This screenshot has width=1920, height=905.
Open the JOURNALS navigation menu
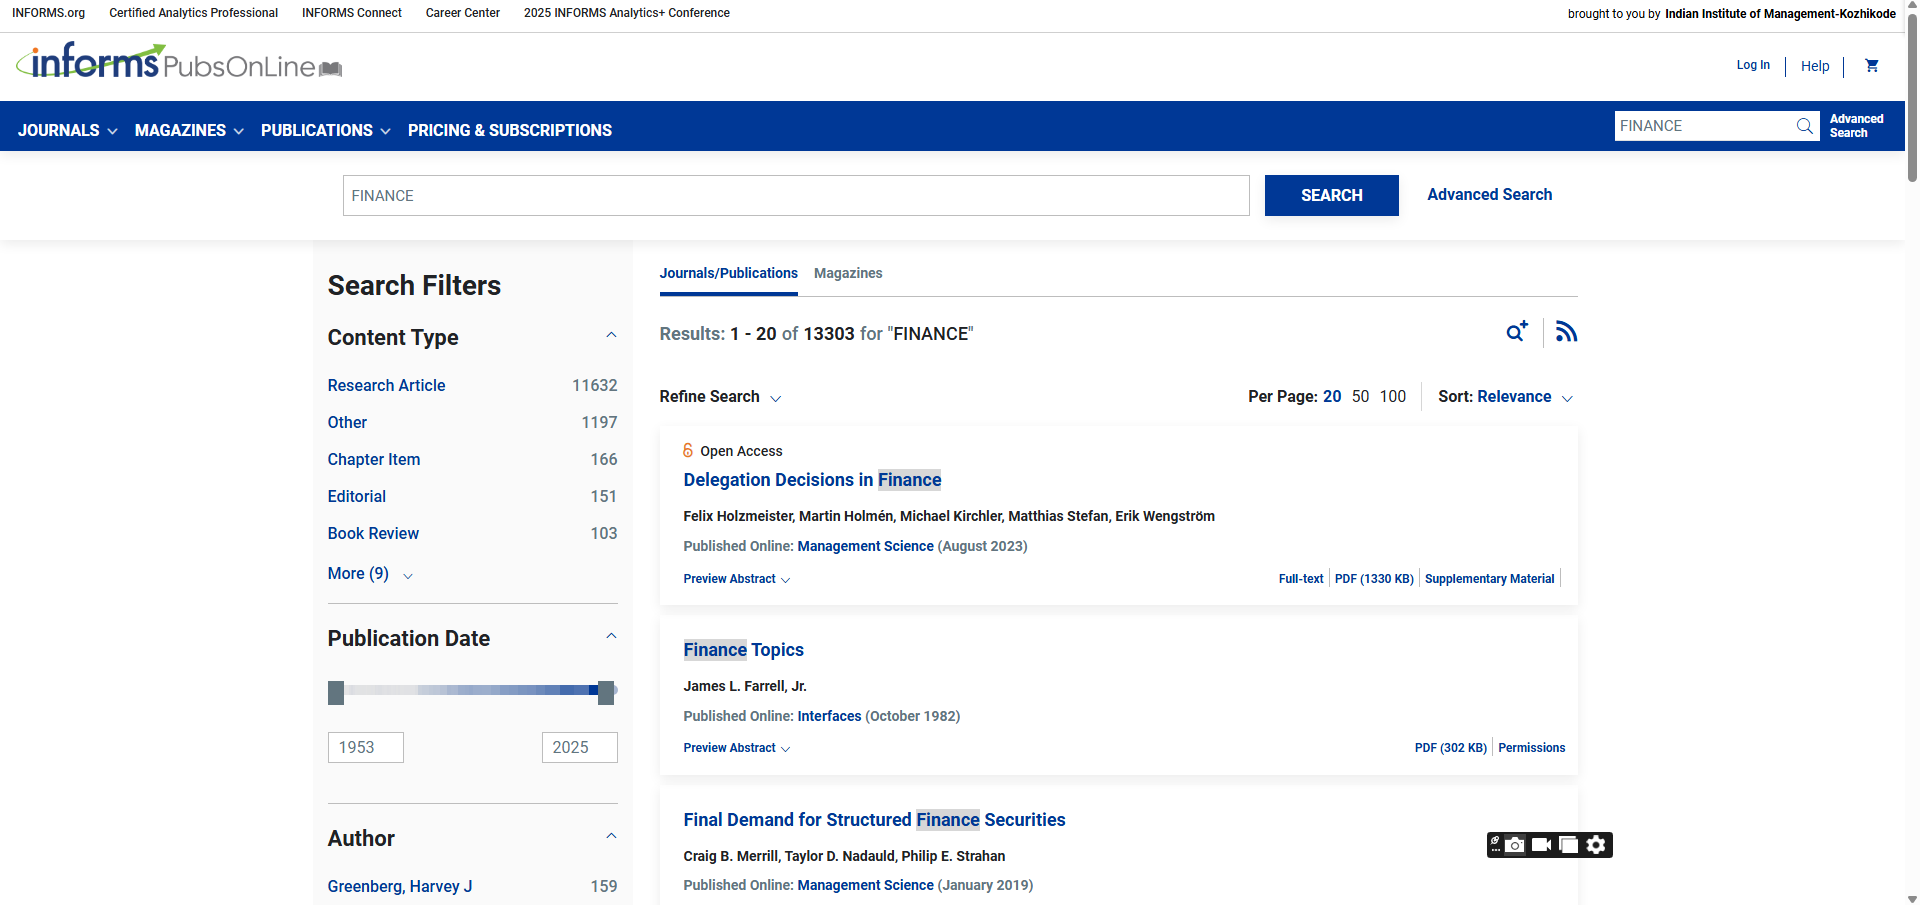(x=67, y=130)
